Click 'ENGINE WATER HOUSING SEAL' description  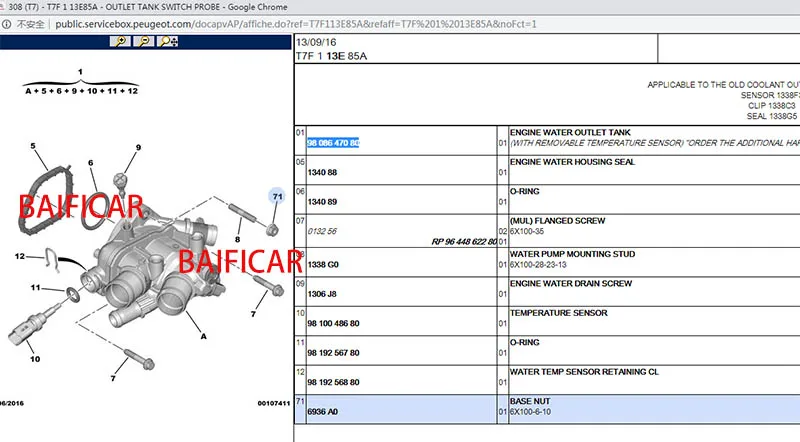point(572,162)
